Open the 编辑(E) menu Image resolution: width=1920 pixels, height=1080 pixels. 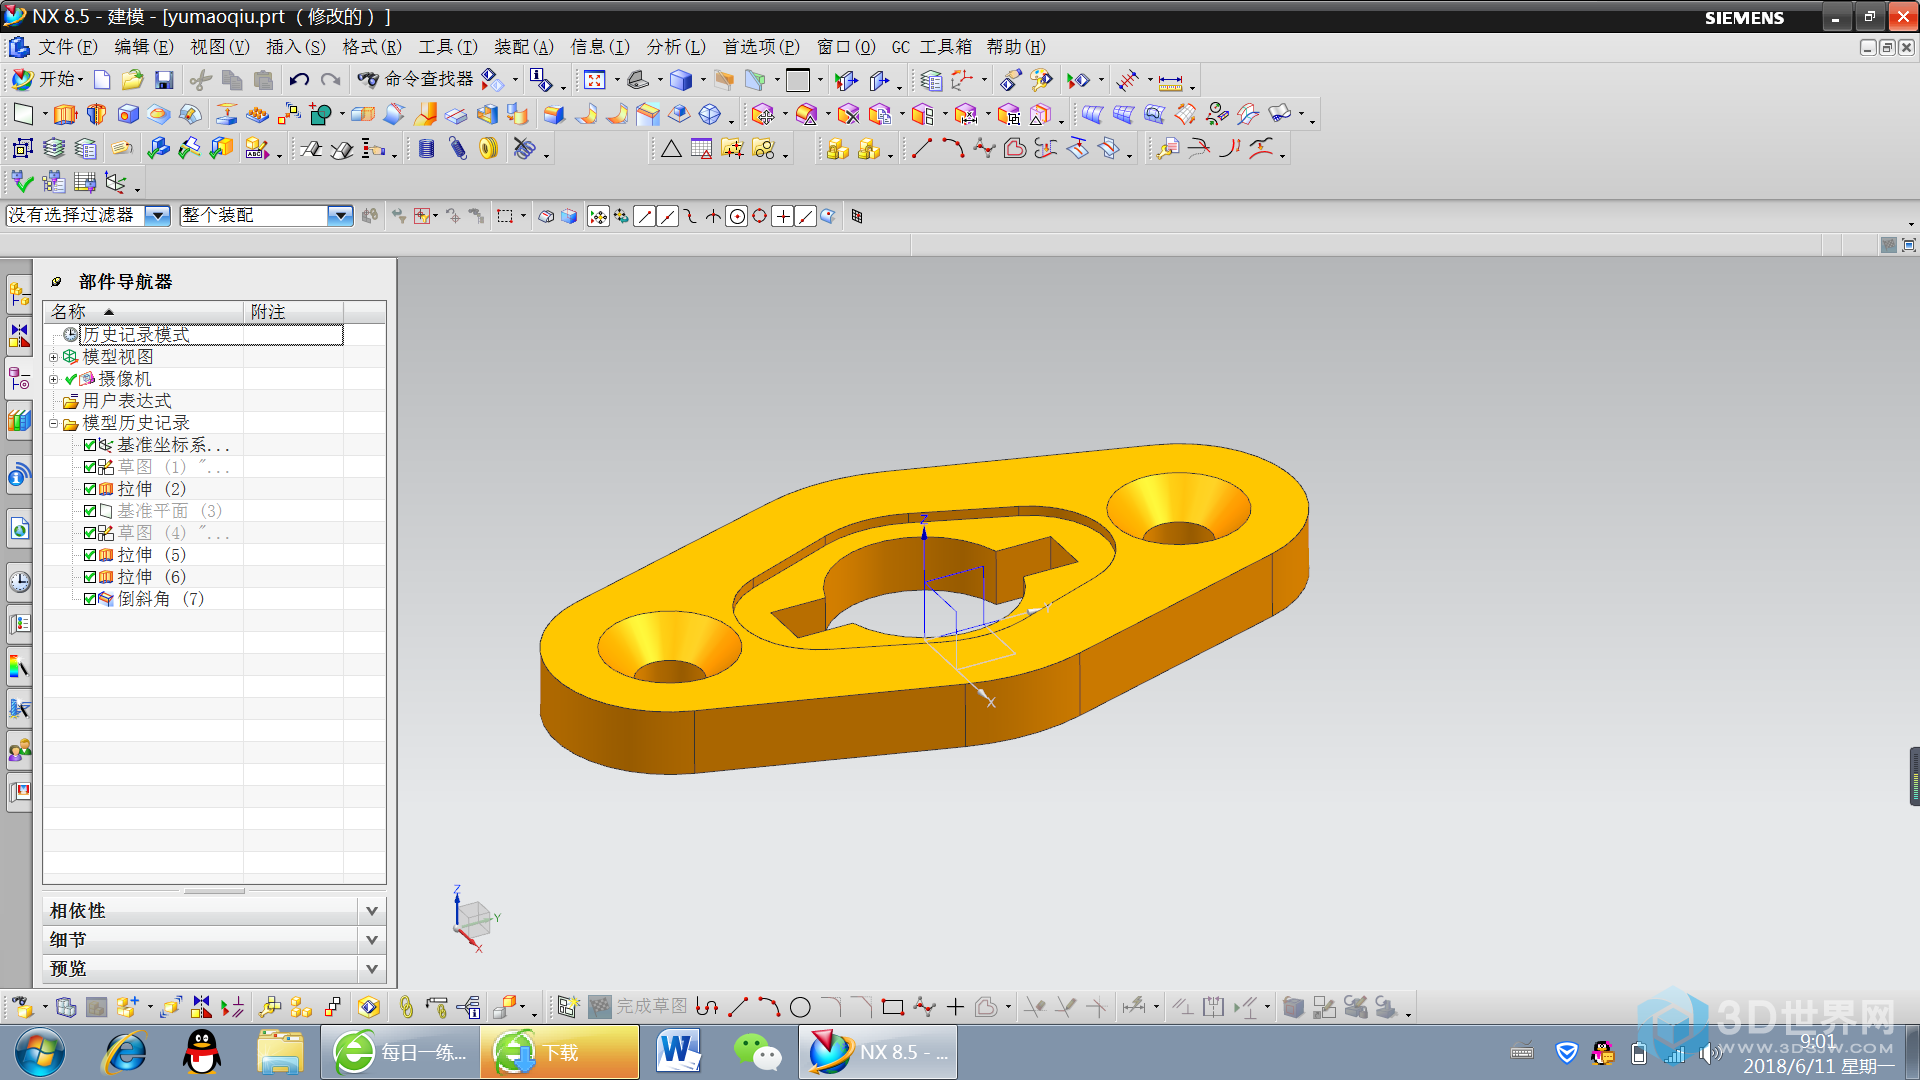pos(143,47)
